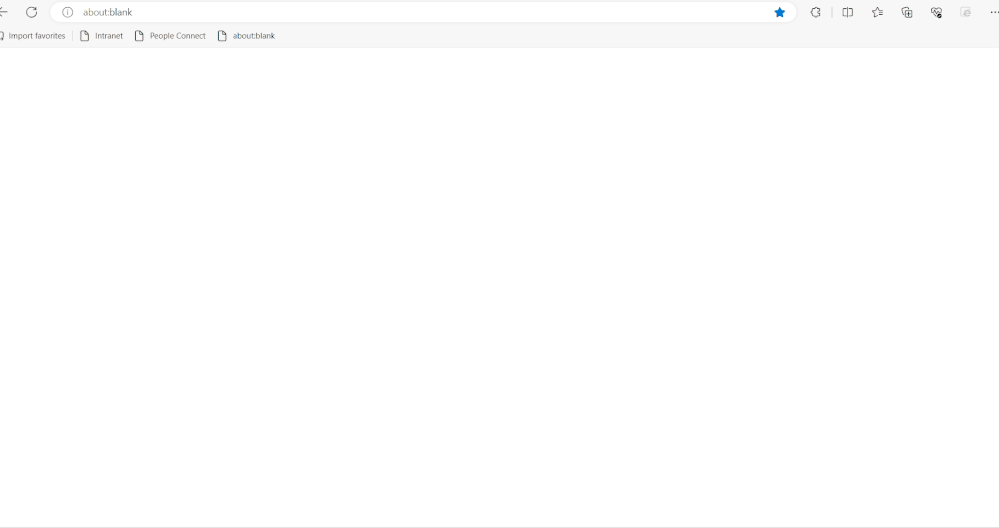Open Settings and more ellipsis menu
This screenshot has width=999, height=528.
click(994, 12)
